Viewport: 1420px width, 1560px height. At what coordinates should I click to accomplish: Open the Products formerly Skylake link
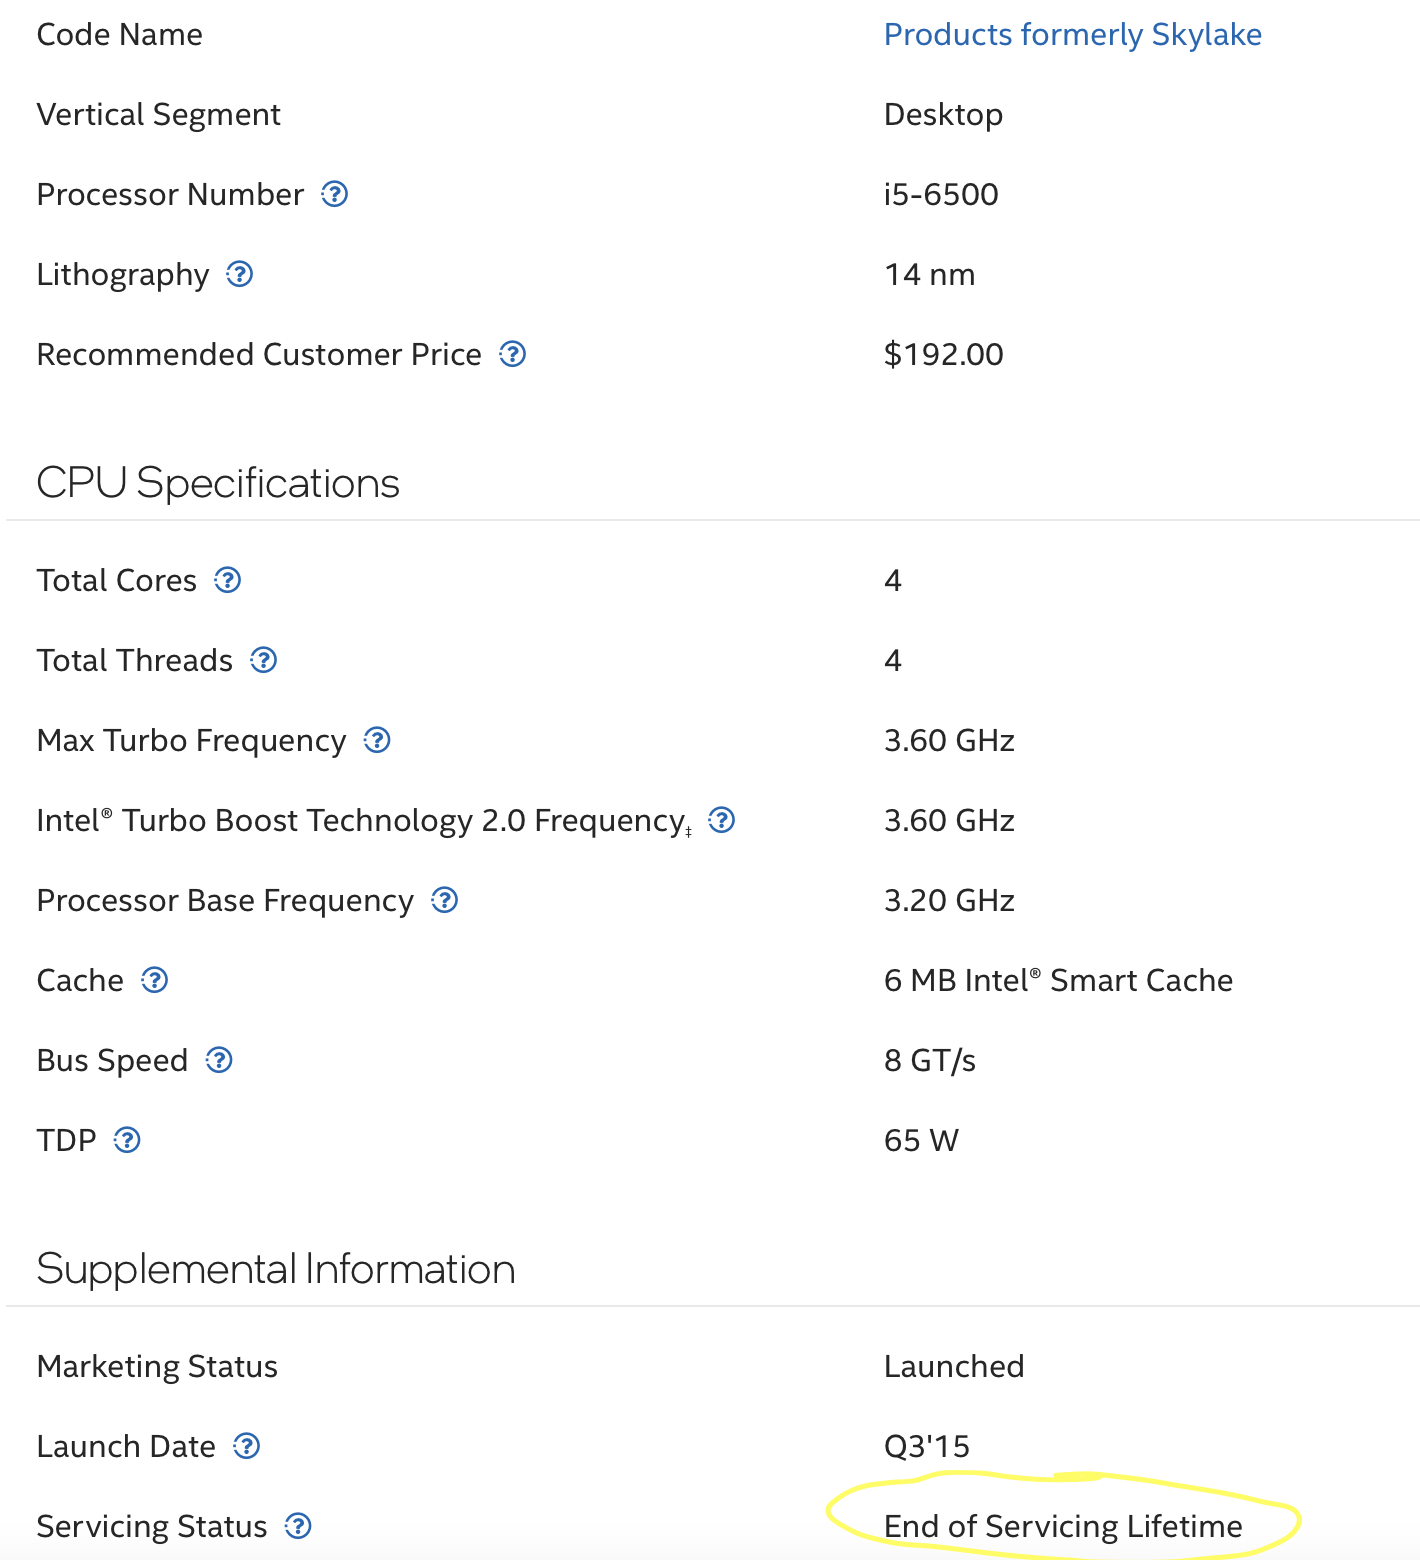coord(1072,34)
